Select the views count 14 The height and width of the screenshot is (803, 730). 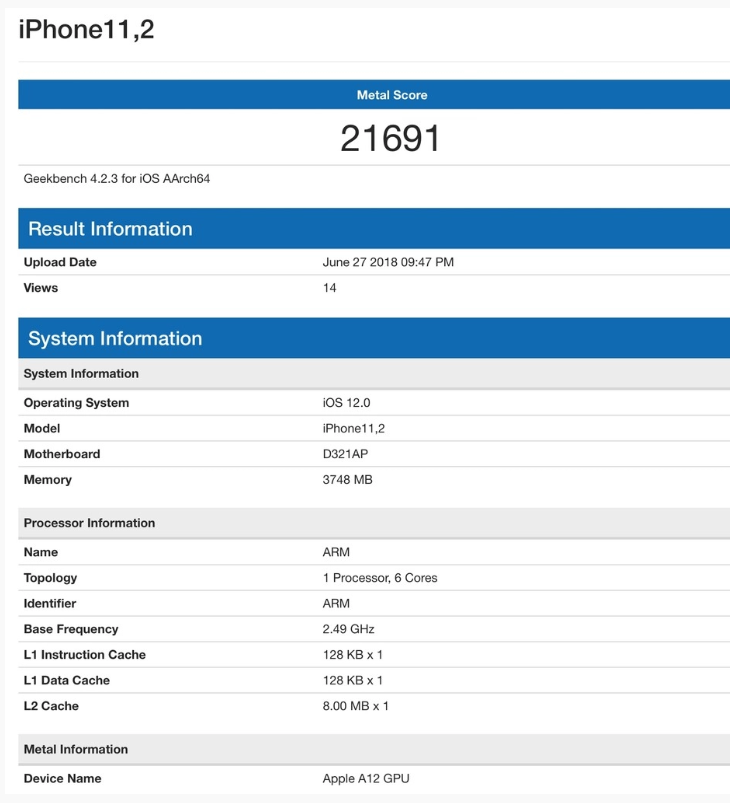(x=329, y=288)
